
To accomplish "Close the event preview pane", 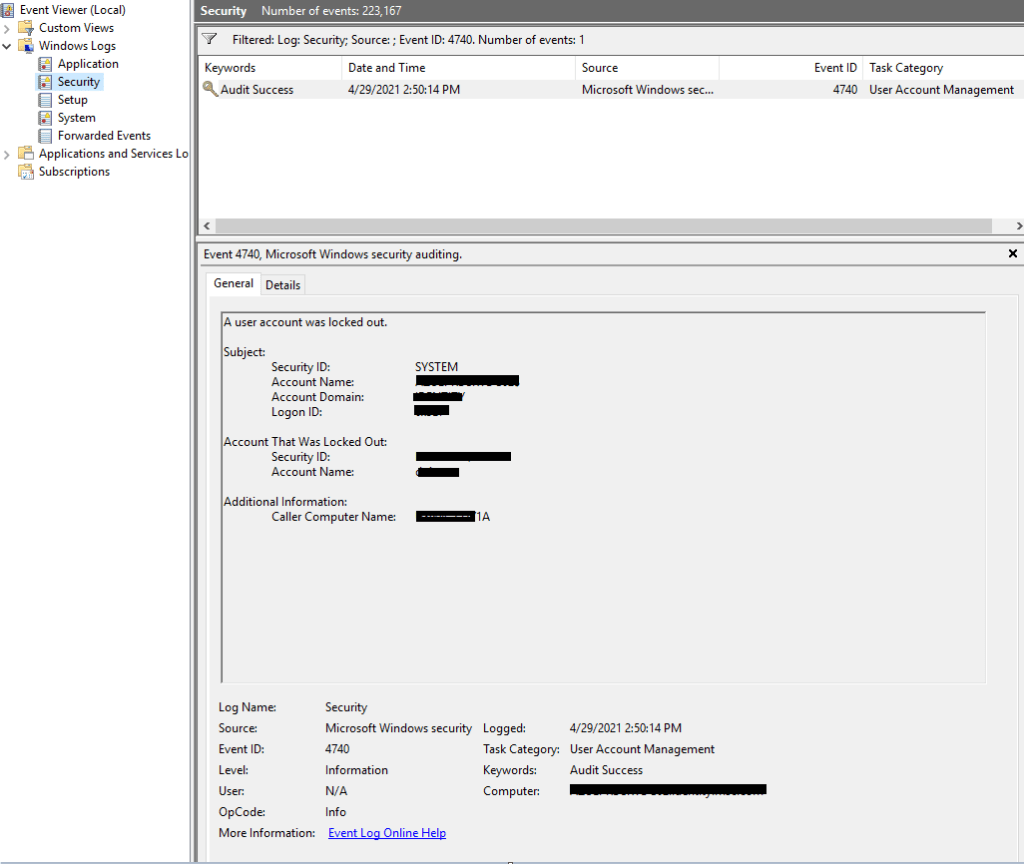I will (1012, 254).
